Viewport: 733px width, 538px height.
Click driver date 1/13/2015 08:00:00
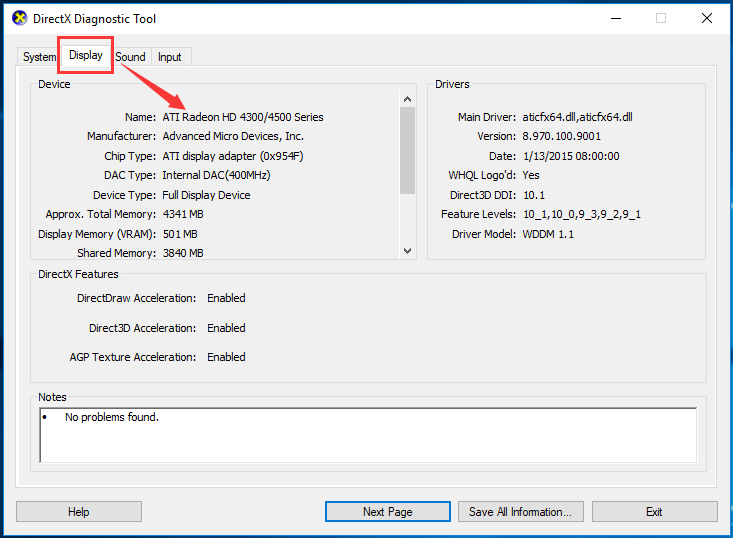pos(571,156)
